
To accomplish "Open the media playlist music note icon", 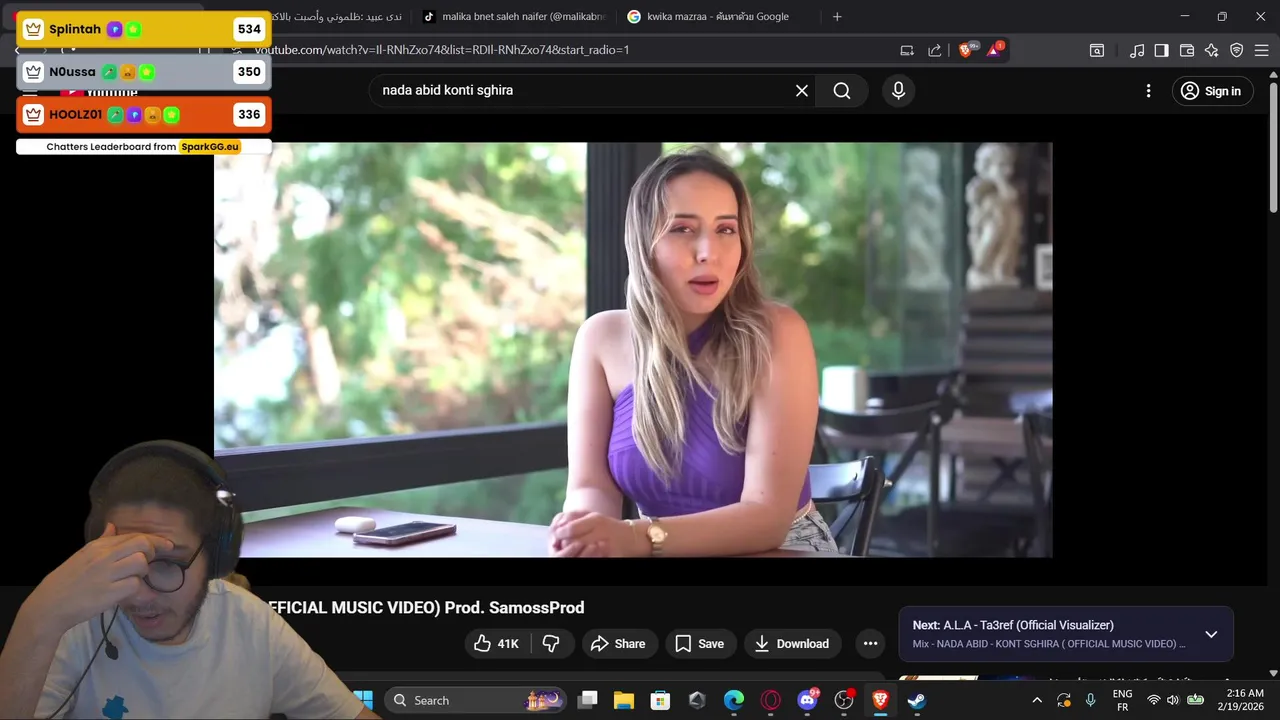I will pyautogui.click(x=1137, y=50).
